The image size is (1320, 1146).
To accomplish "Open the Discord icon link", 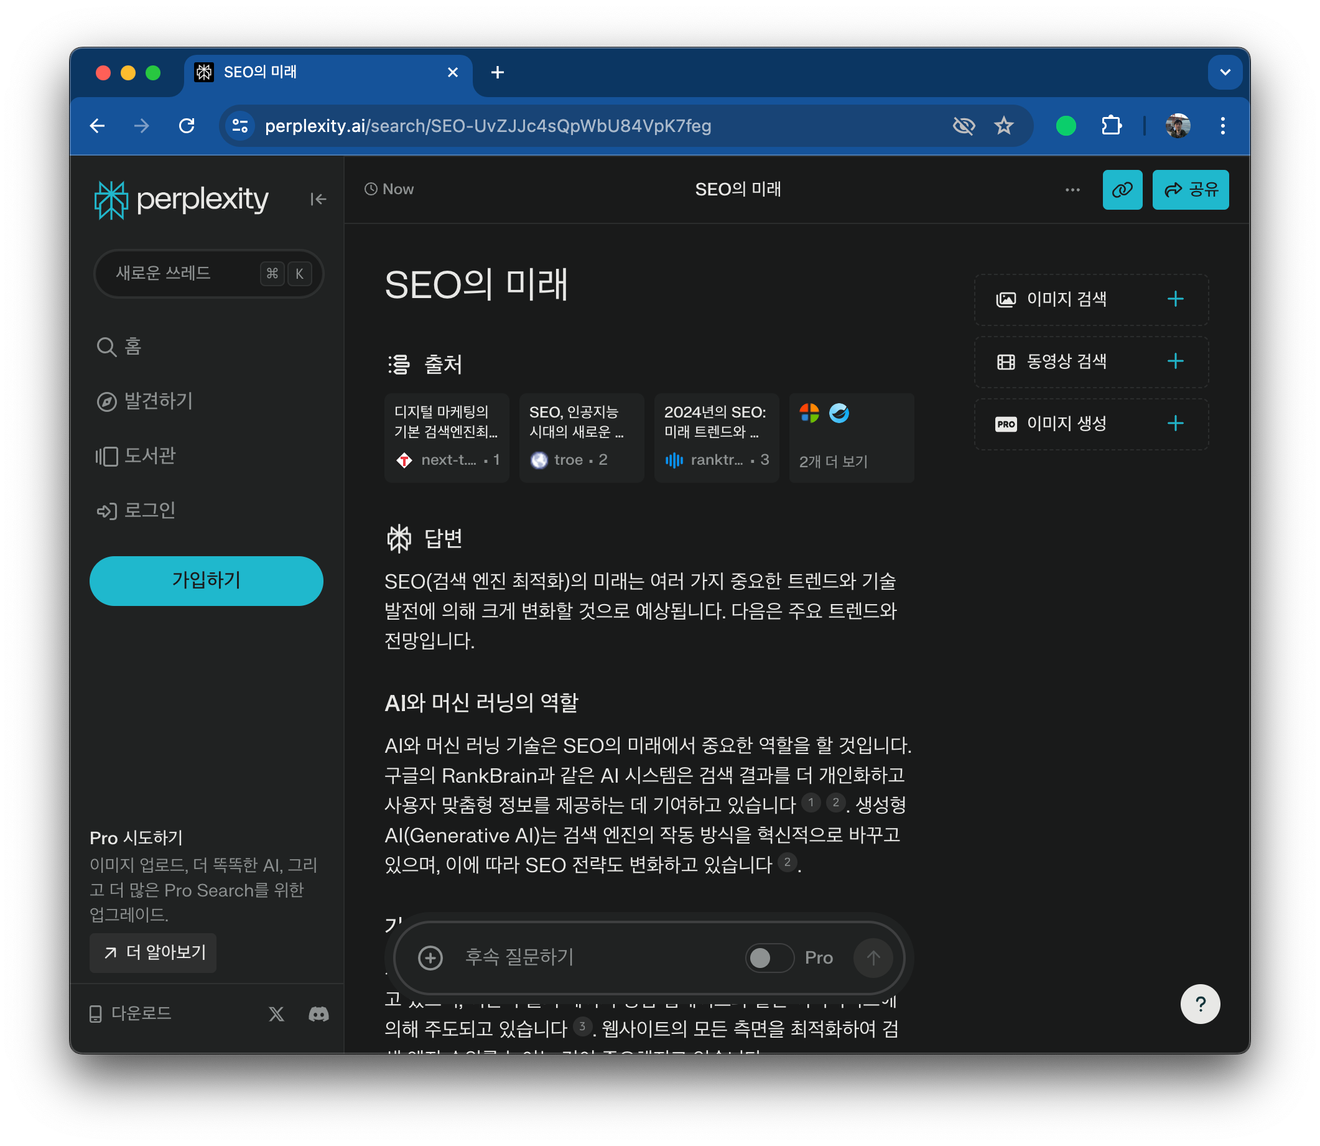I will [318, 1014].
